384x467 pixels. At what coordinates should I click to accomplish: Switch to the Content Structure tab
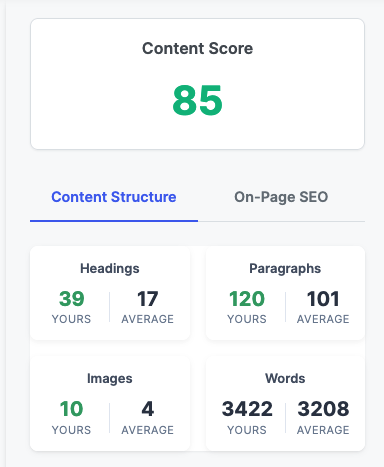114,197
